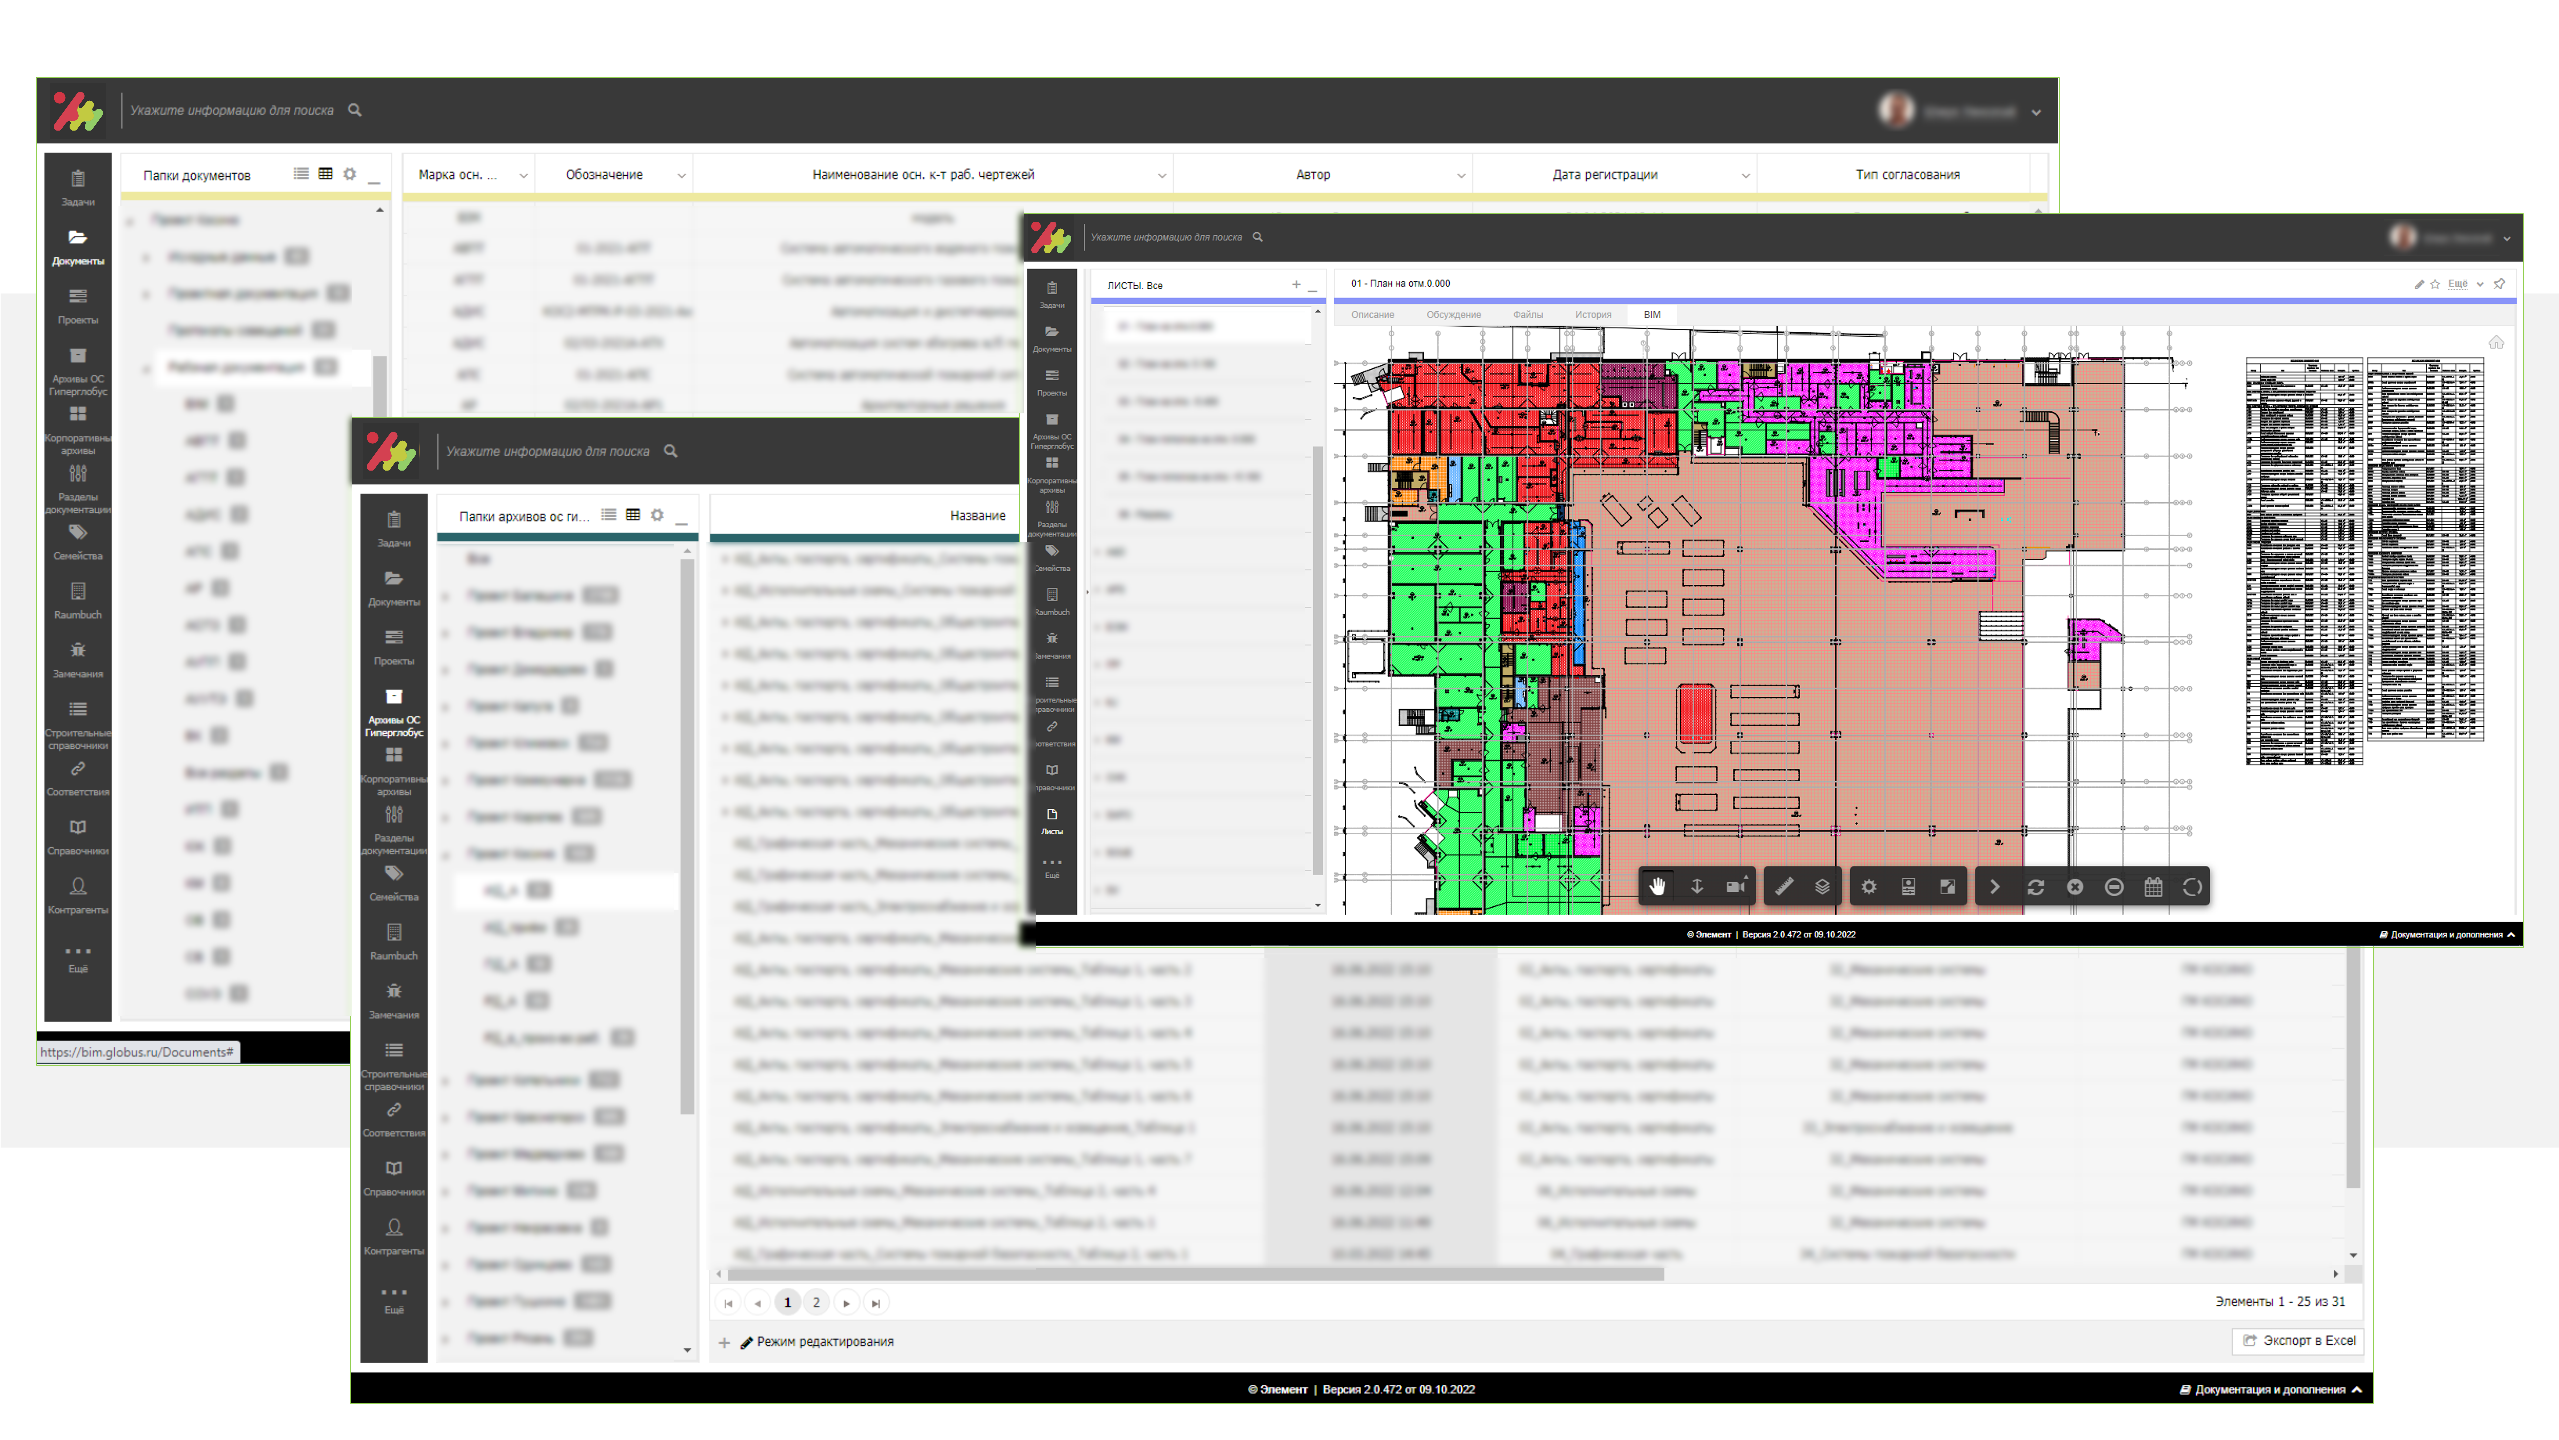Go to page 2 in the archives list

pos(816,1302)
